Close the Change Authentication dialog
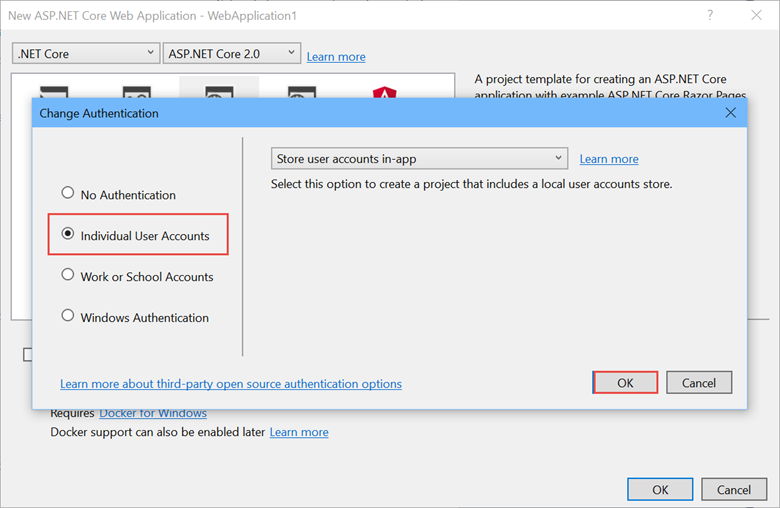 (x=730, y=113)
